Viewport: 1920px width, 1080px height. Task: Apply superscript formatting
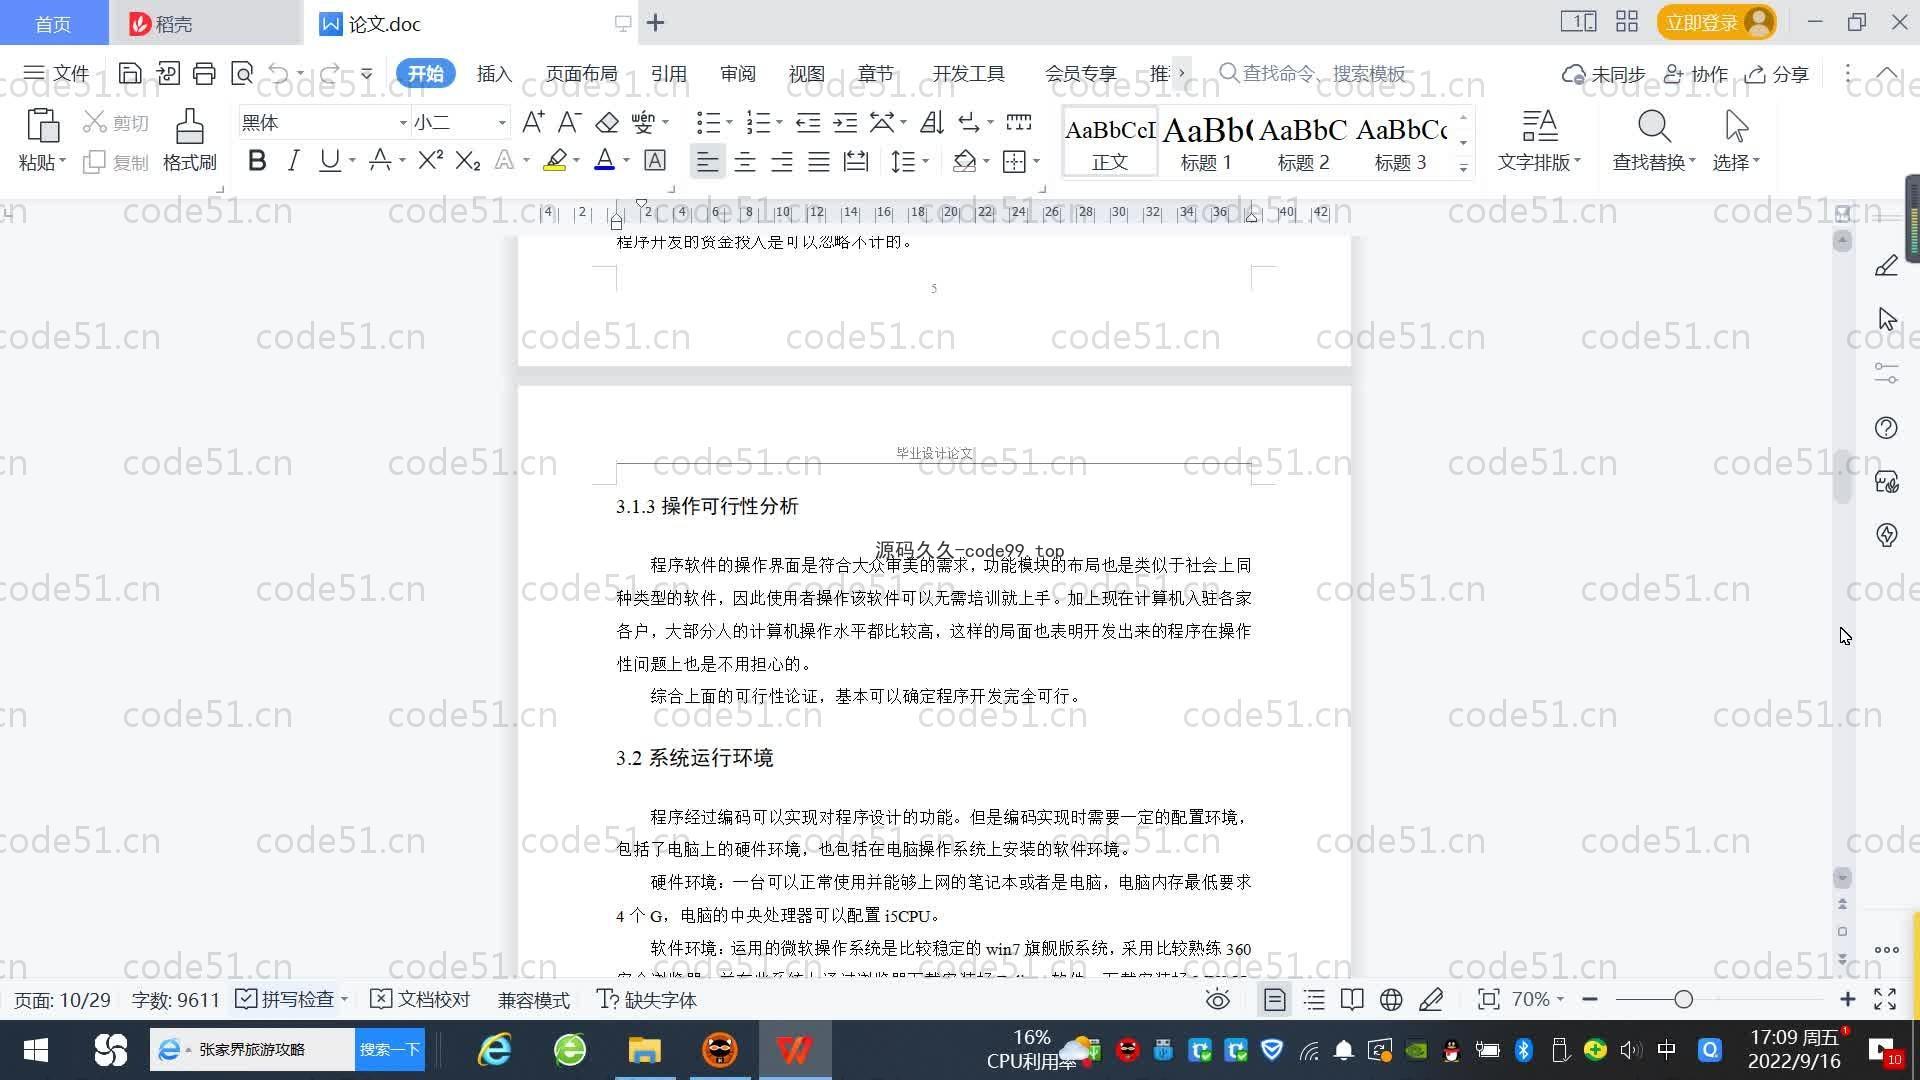pyautogui.click(x=430, y=160)
